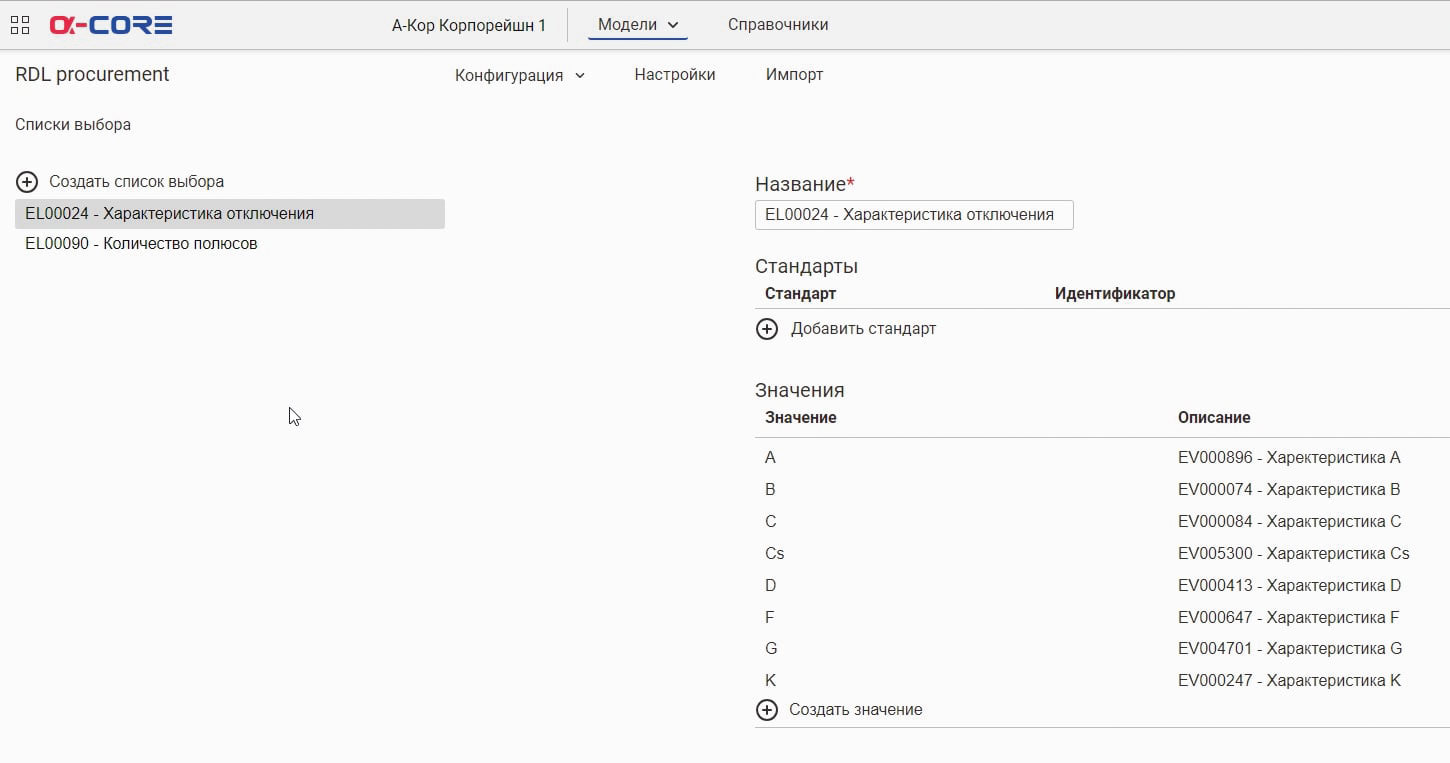Viewport: 1450px width, 763px height.
Task: Click the Создать список выбора label
Action: pyautogui.click(x=137, y=182)
